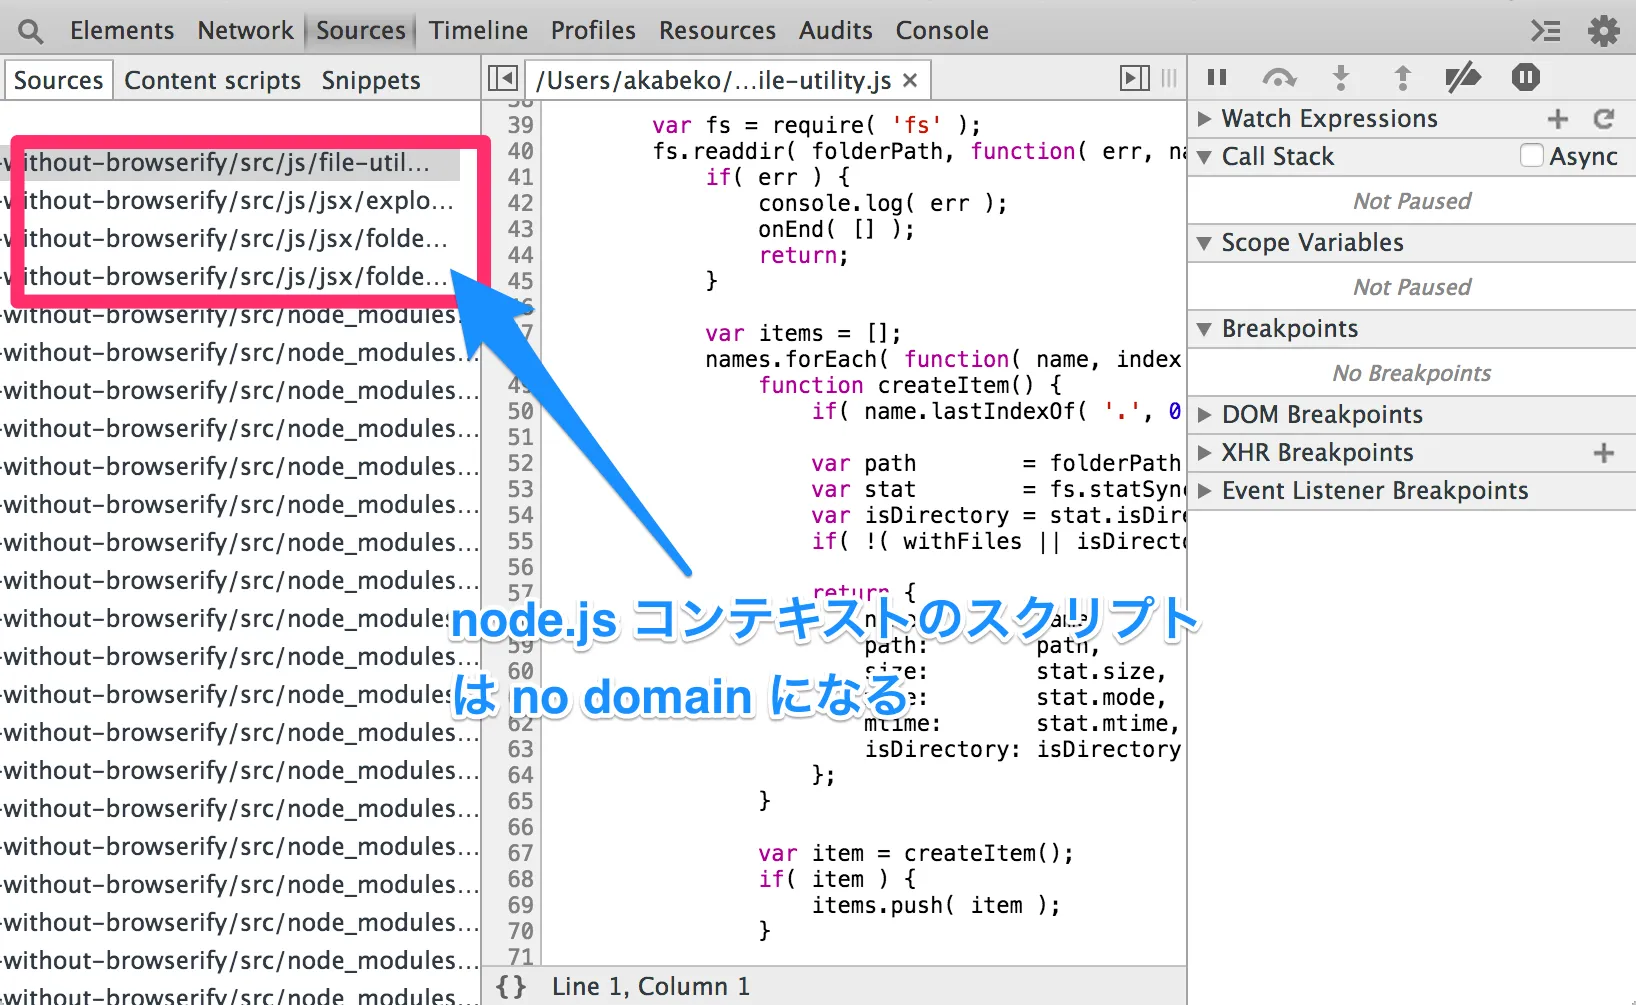
Task: Open the Snippets tab
Action: point(370,80)
